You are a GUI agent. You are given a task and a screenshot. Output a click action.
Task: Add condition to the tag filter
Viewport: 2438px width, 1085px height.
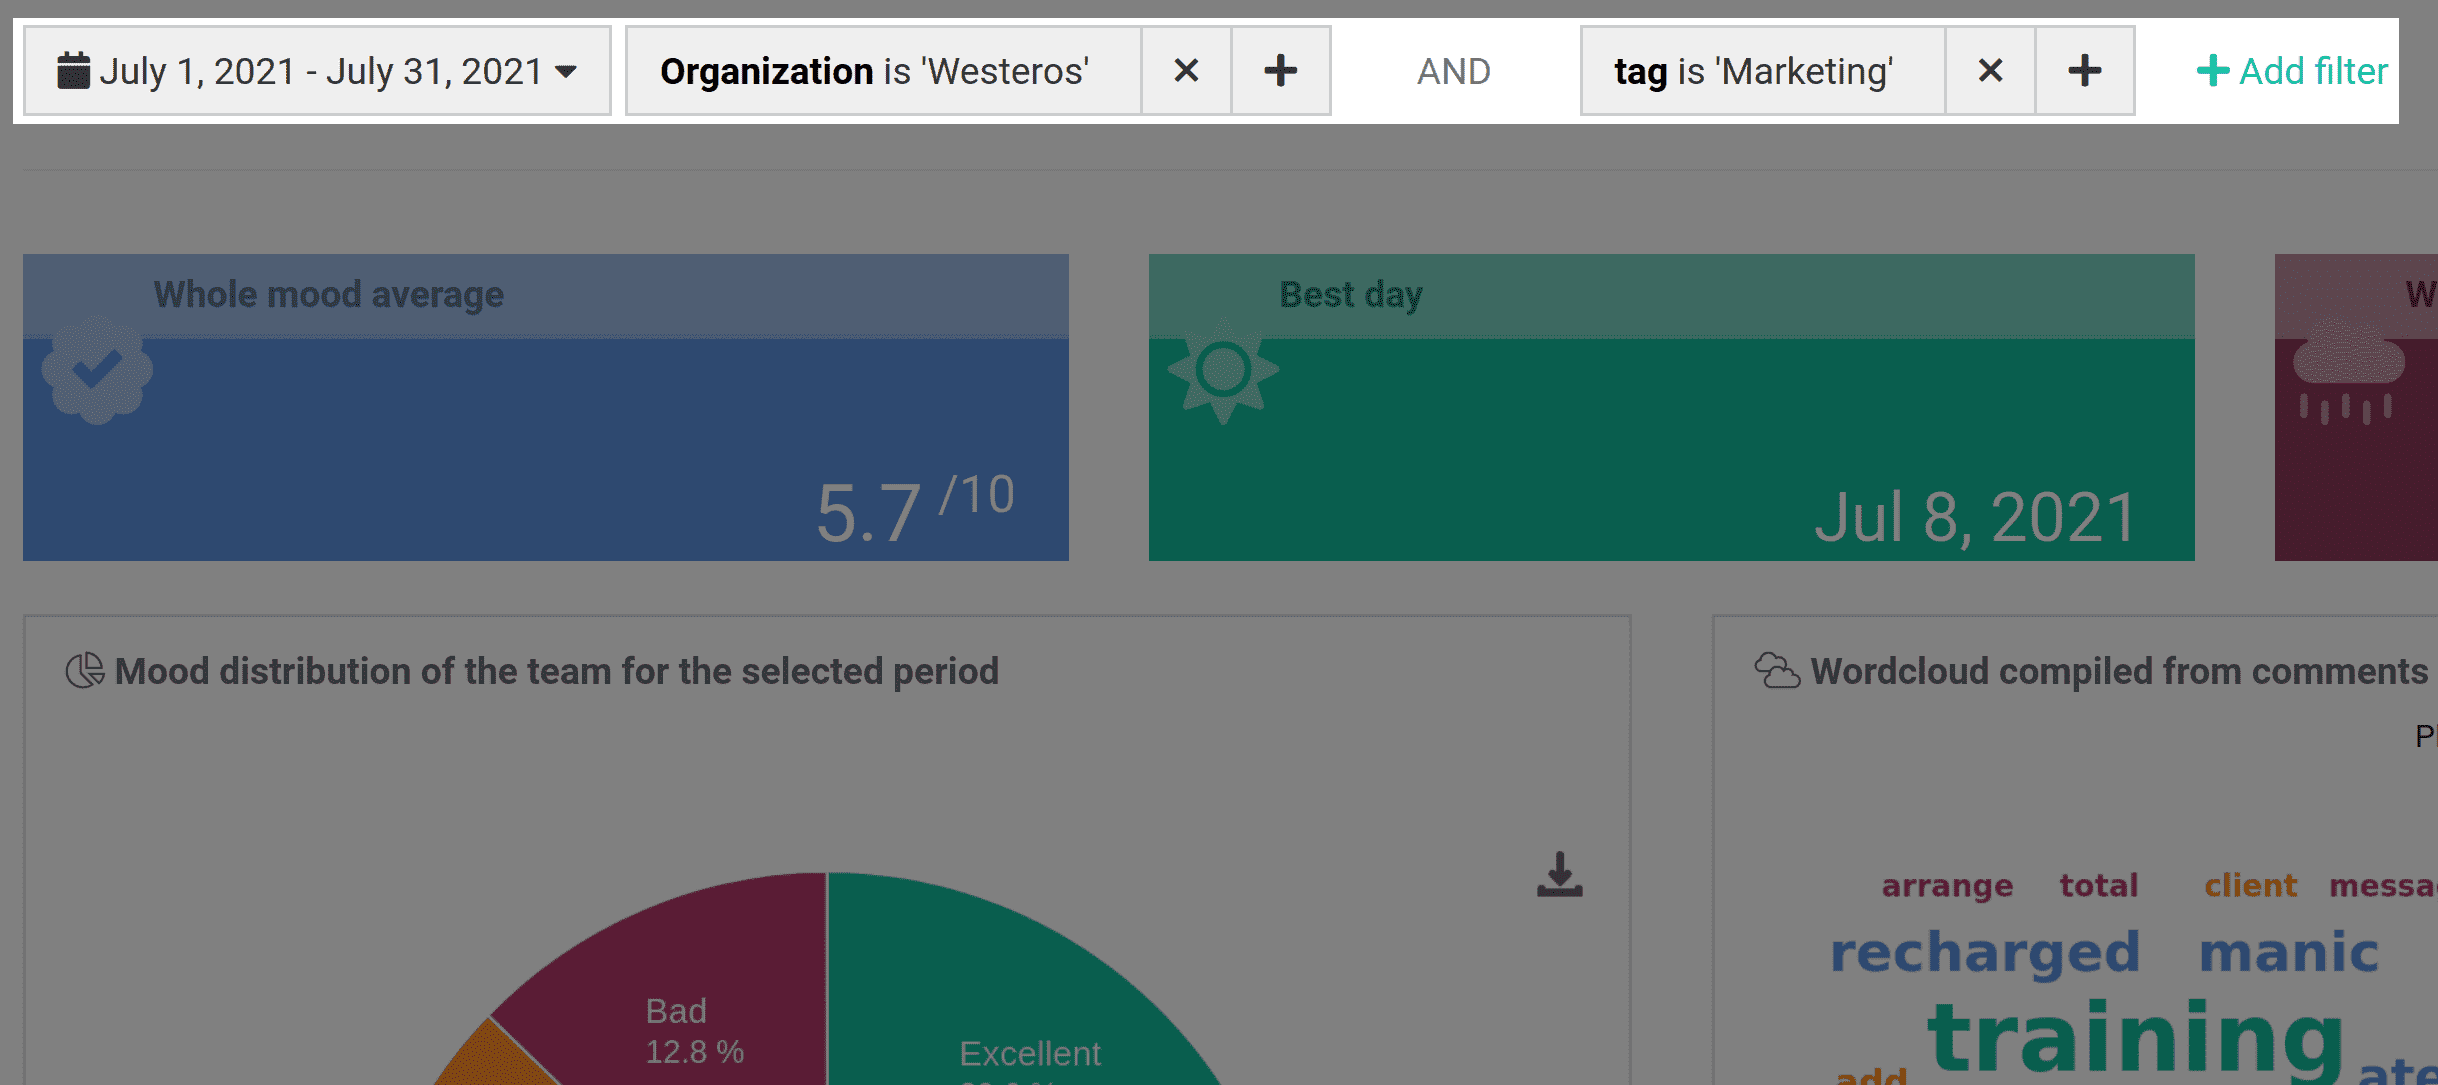tap(2085, 71)
